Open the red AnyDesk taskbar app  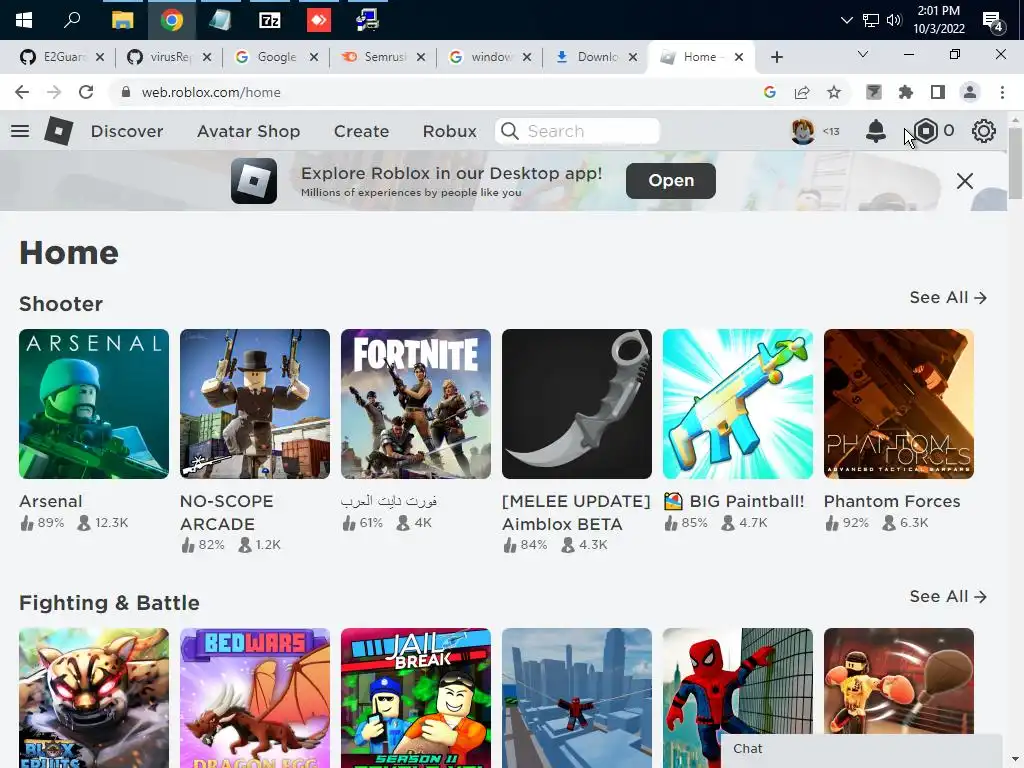pos(319,20)
